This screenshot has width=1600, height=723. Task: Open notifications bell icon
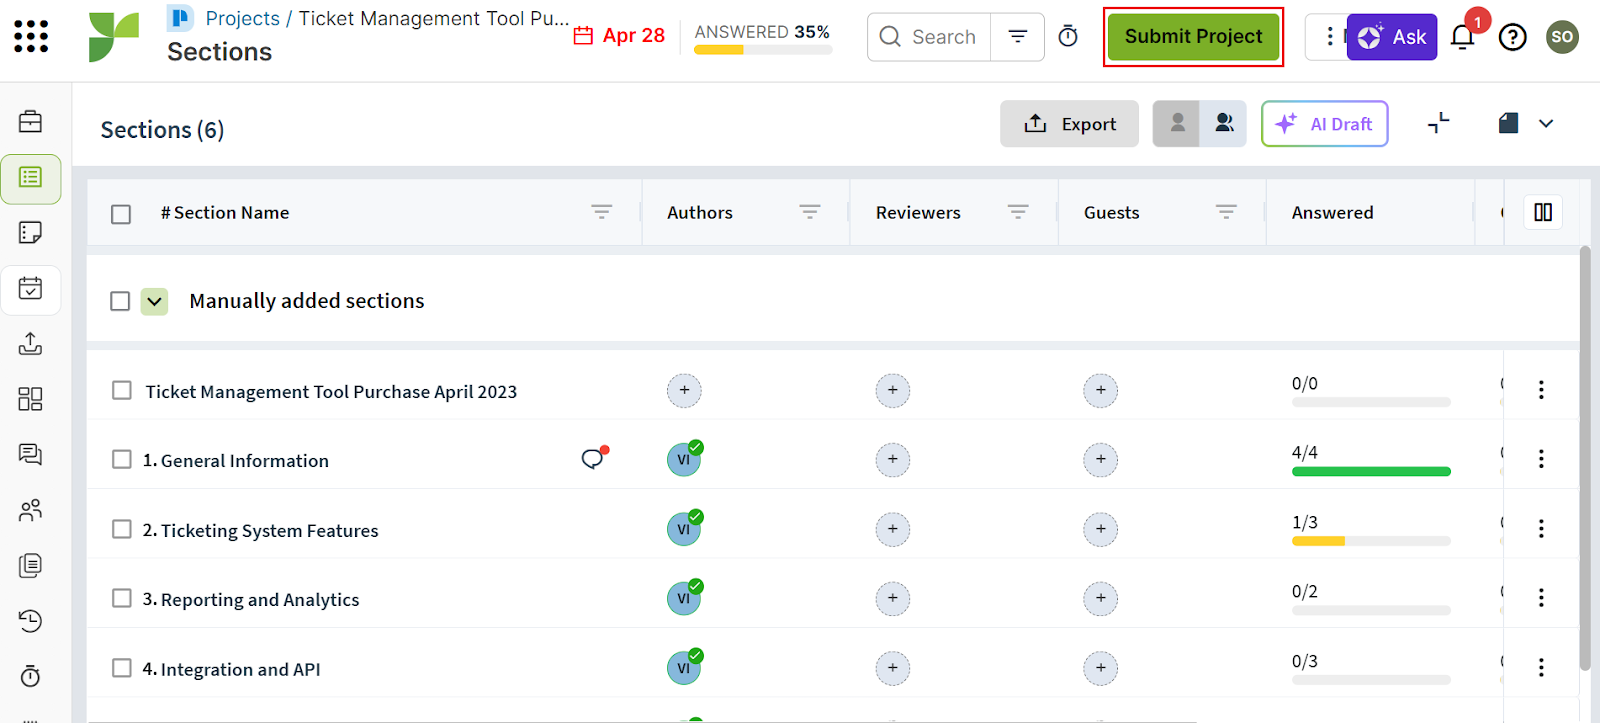1462,38
